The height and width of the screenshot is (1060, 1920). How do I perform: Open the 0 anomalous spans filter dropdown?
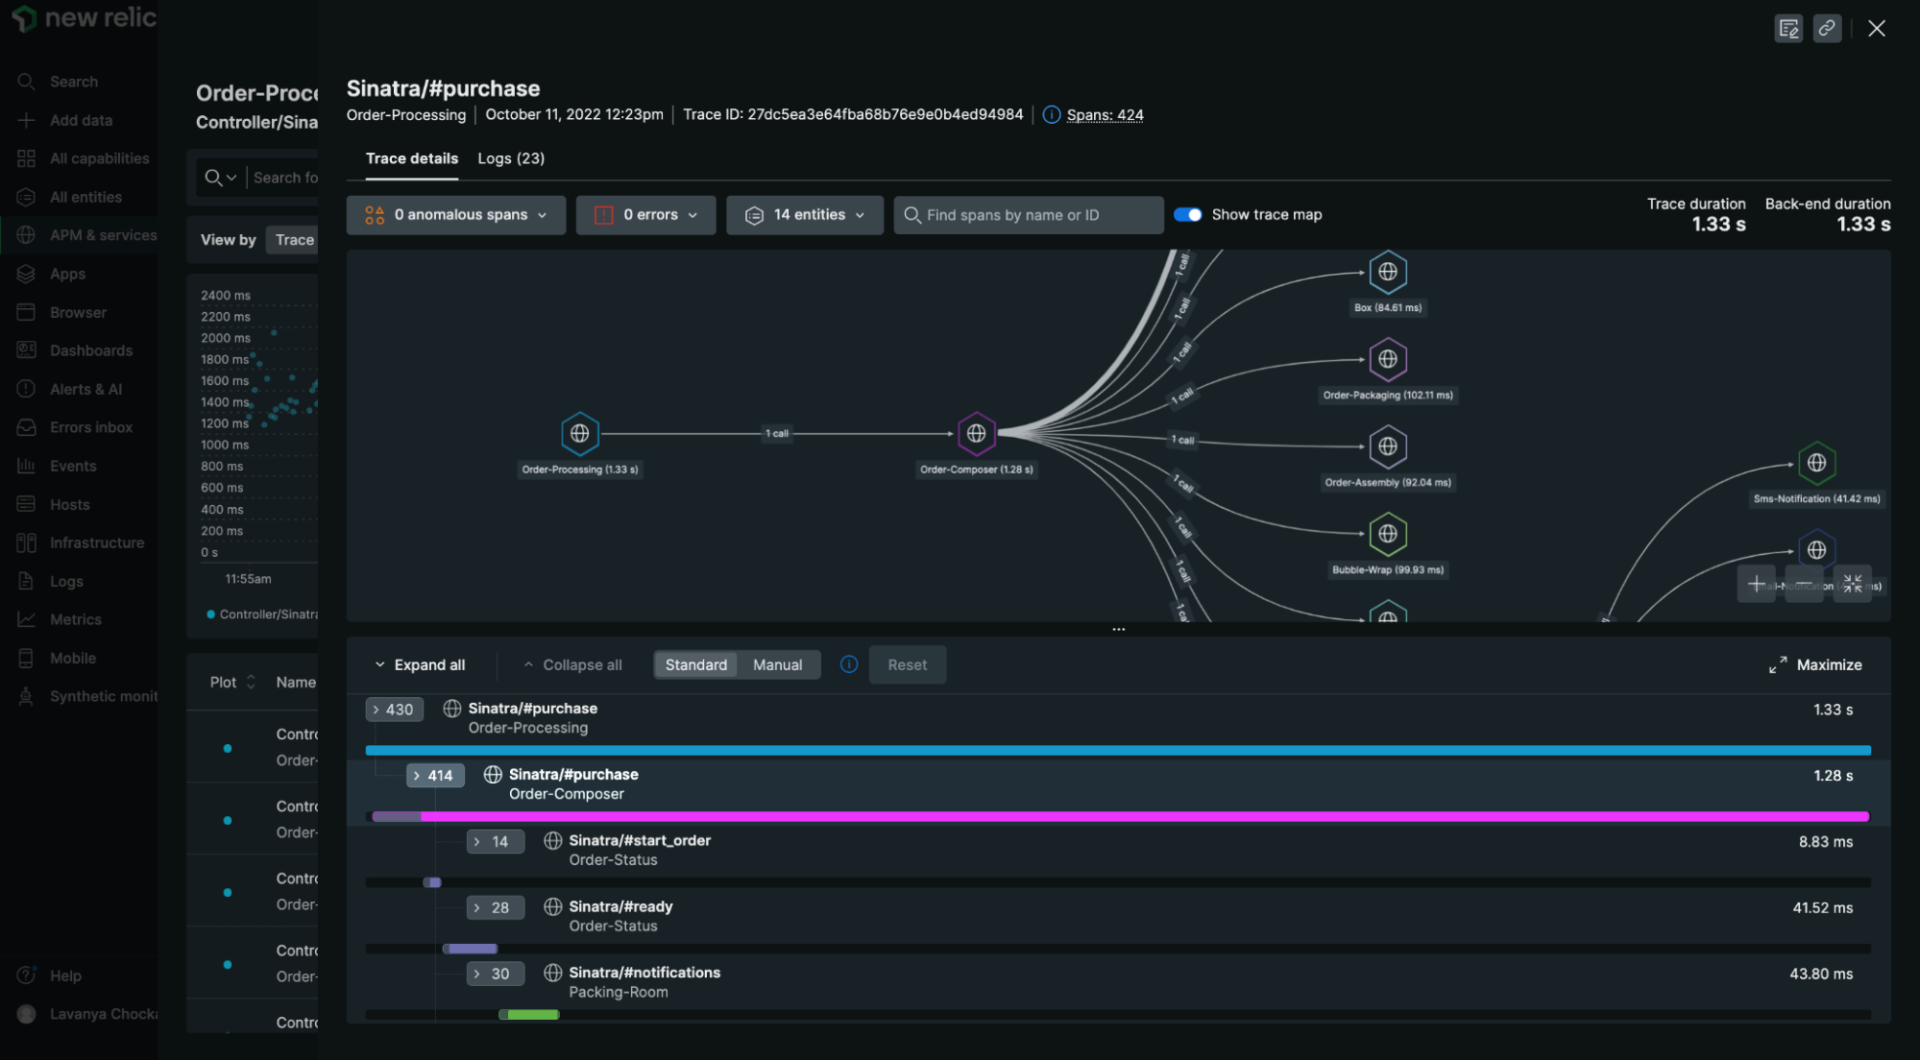click(x=455, y=214)
